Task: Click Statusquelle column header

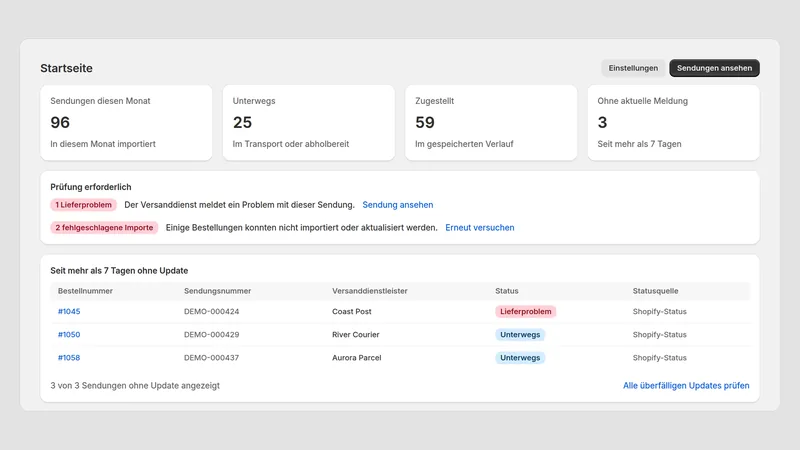Action: tap(655, 291)
